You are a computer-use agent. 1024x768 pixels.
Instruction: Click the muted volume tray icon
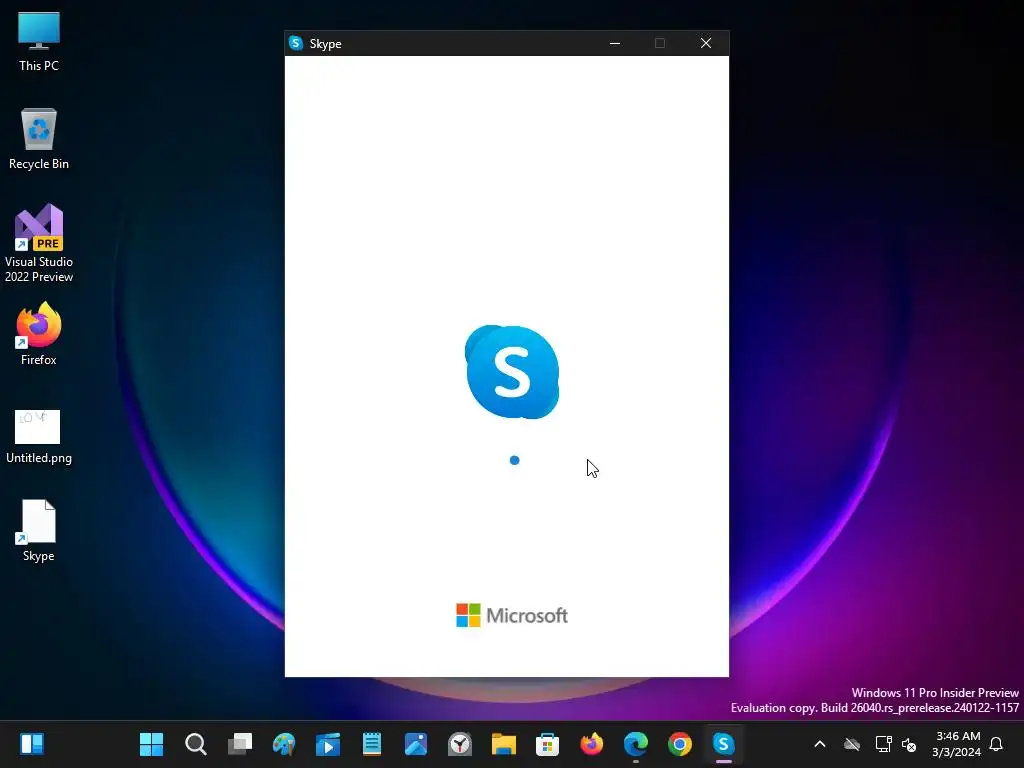click(x=908, y=744)
